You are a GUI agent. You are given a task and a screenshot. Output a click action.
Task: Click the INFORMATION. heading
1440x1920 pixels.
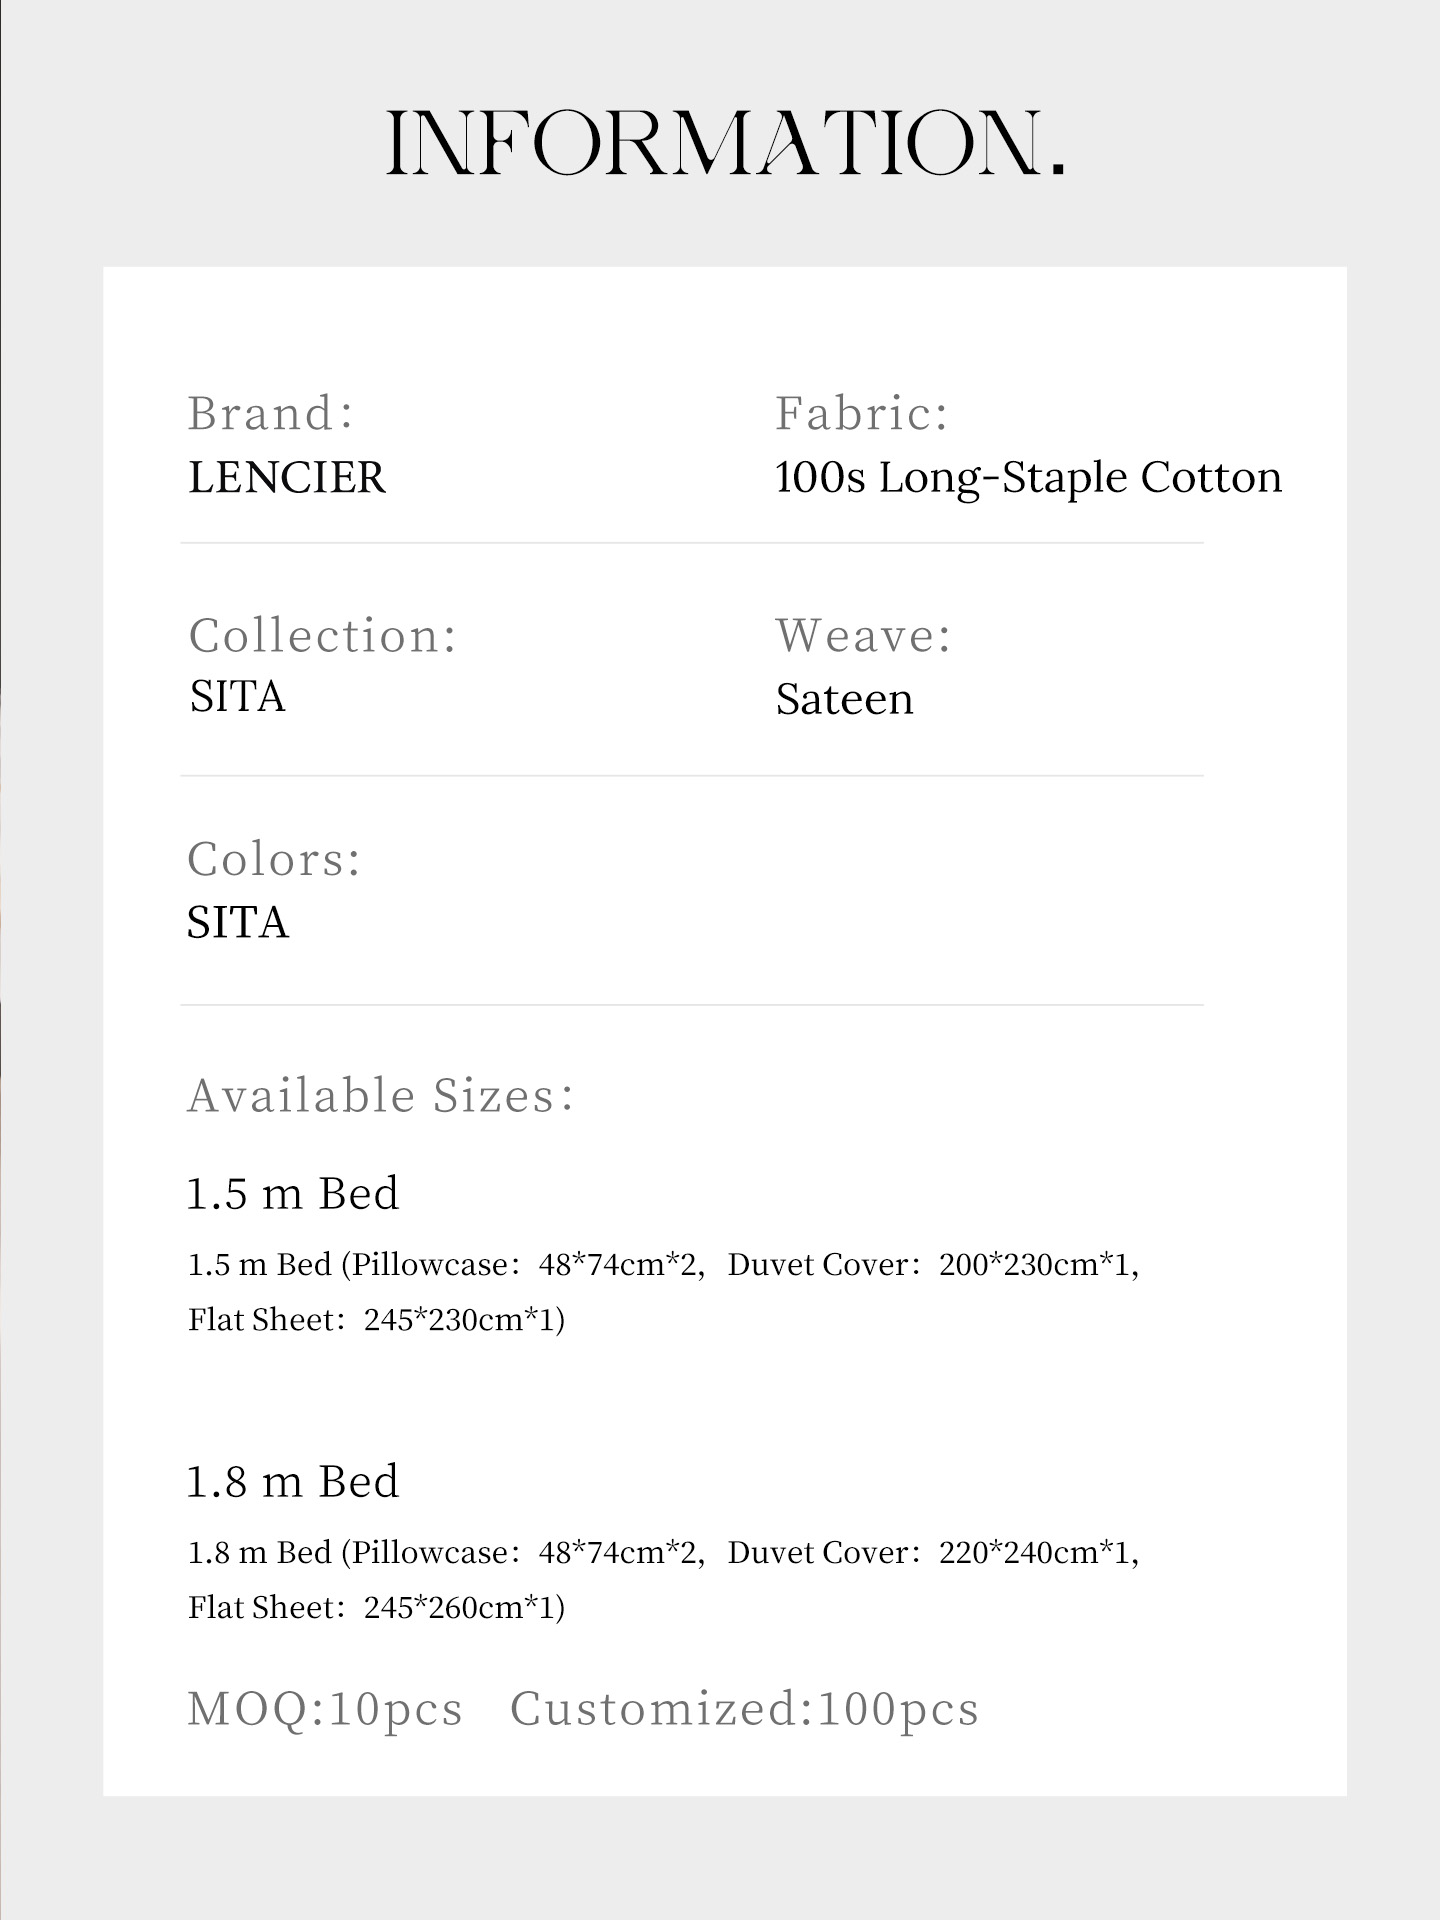point(726,143)
